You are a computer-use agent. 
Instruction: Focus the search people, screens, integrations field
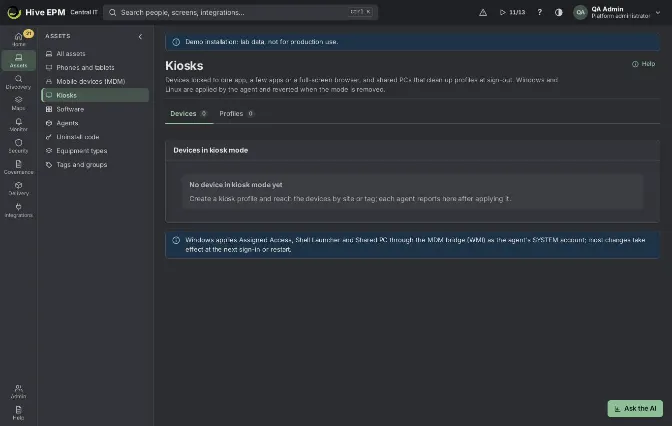(x=240, y=12)
